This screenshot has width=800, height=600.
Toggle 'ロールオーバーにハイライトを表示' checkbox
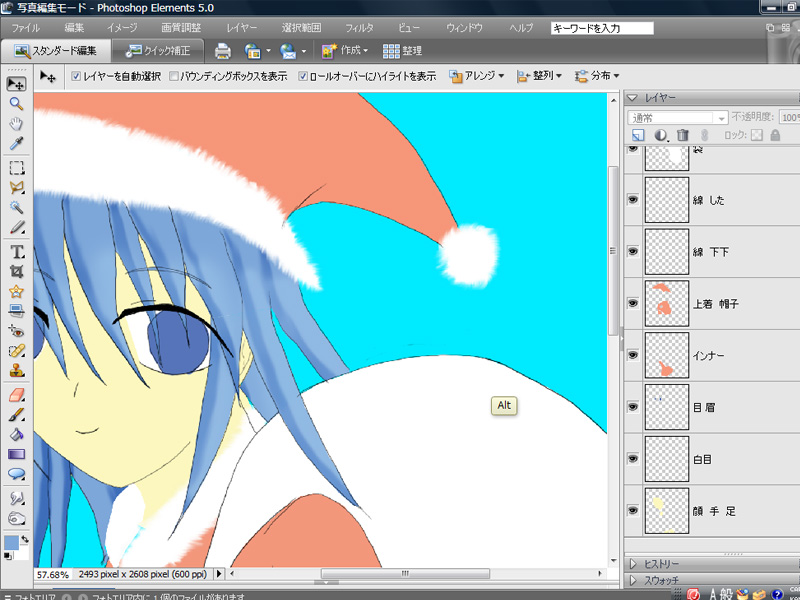point(303,77)
